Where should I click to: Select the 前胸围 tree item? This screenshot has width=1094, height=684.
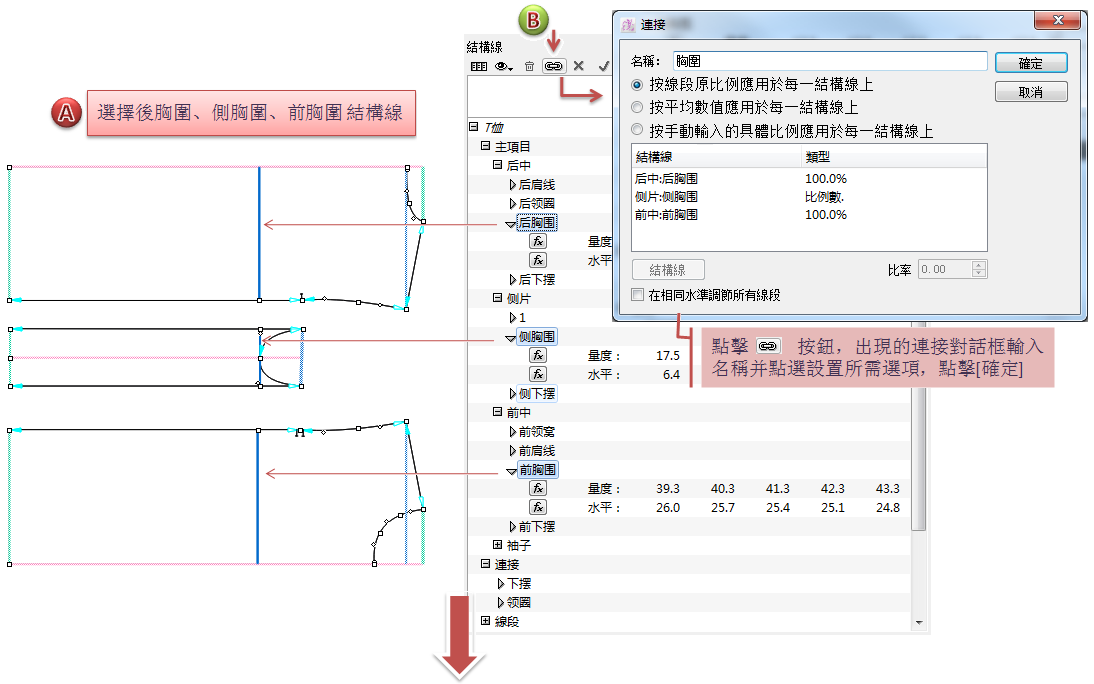click(x=537, y=470)
